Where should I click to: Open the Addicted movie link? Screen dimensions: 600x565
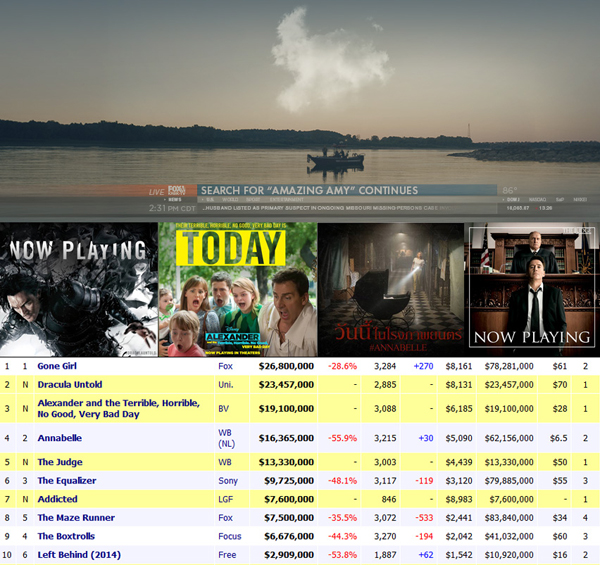coord(57,499)
